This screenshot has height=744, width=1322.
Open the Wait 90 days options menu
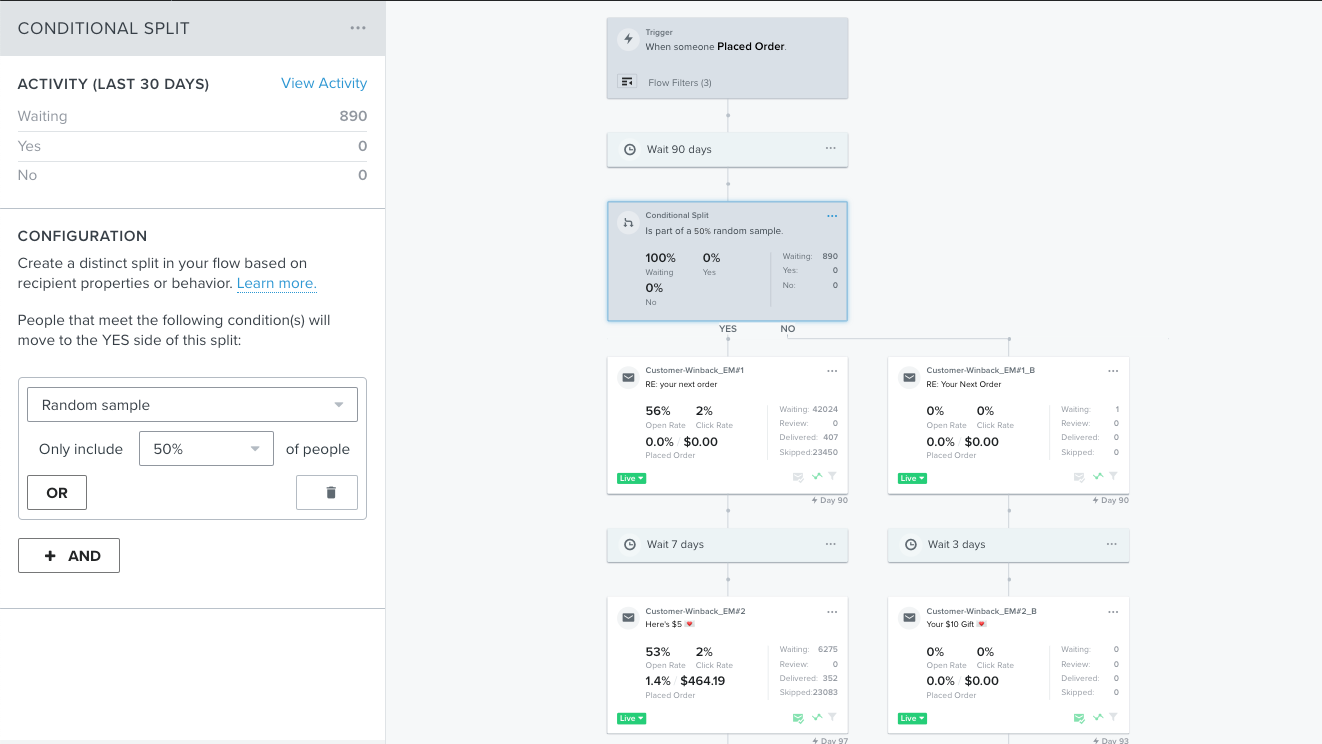click(x=831, y=149)
